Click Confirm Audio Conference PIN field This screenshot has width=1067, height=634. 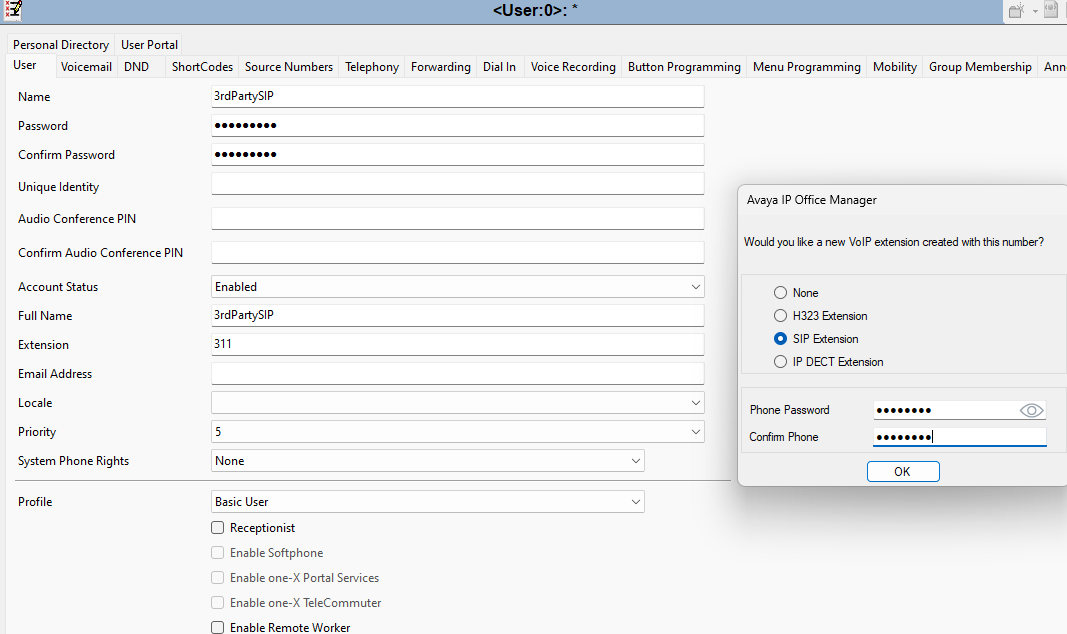pos(457,252)
